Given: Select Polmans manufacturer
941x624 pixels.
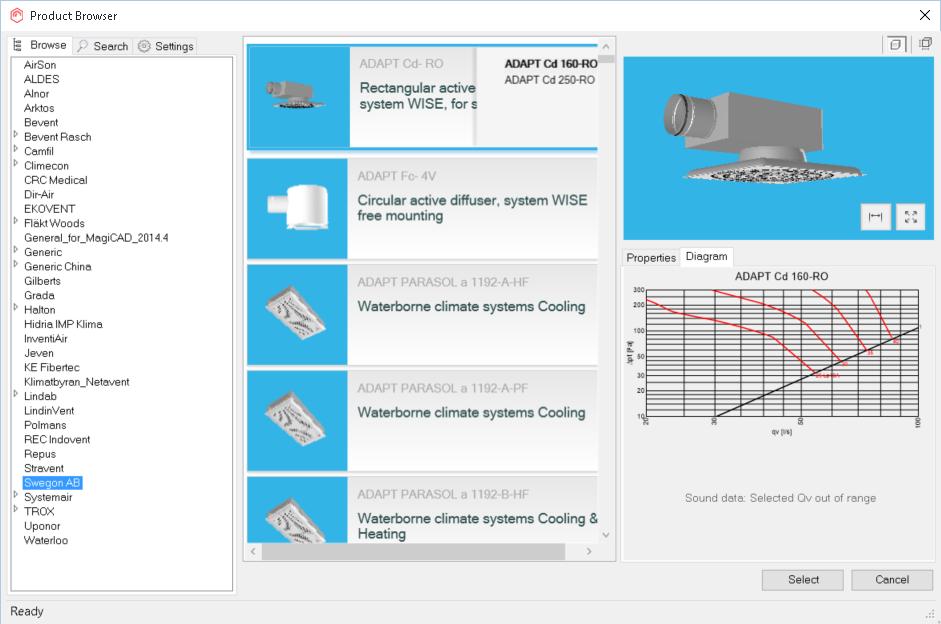Looking at the screenshot, I should [45, 425].
